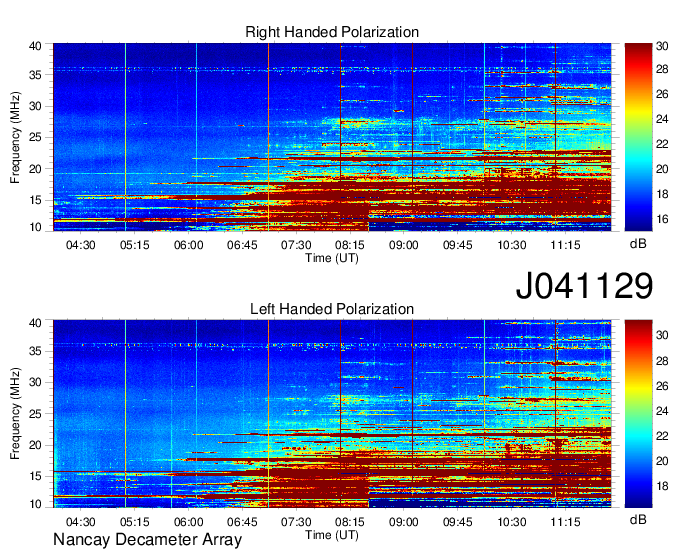Click the 05:15 tick under lower plot
This screenshot has height=552, width=680.
coord(134,522)
